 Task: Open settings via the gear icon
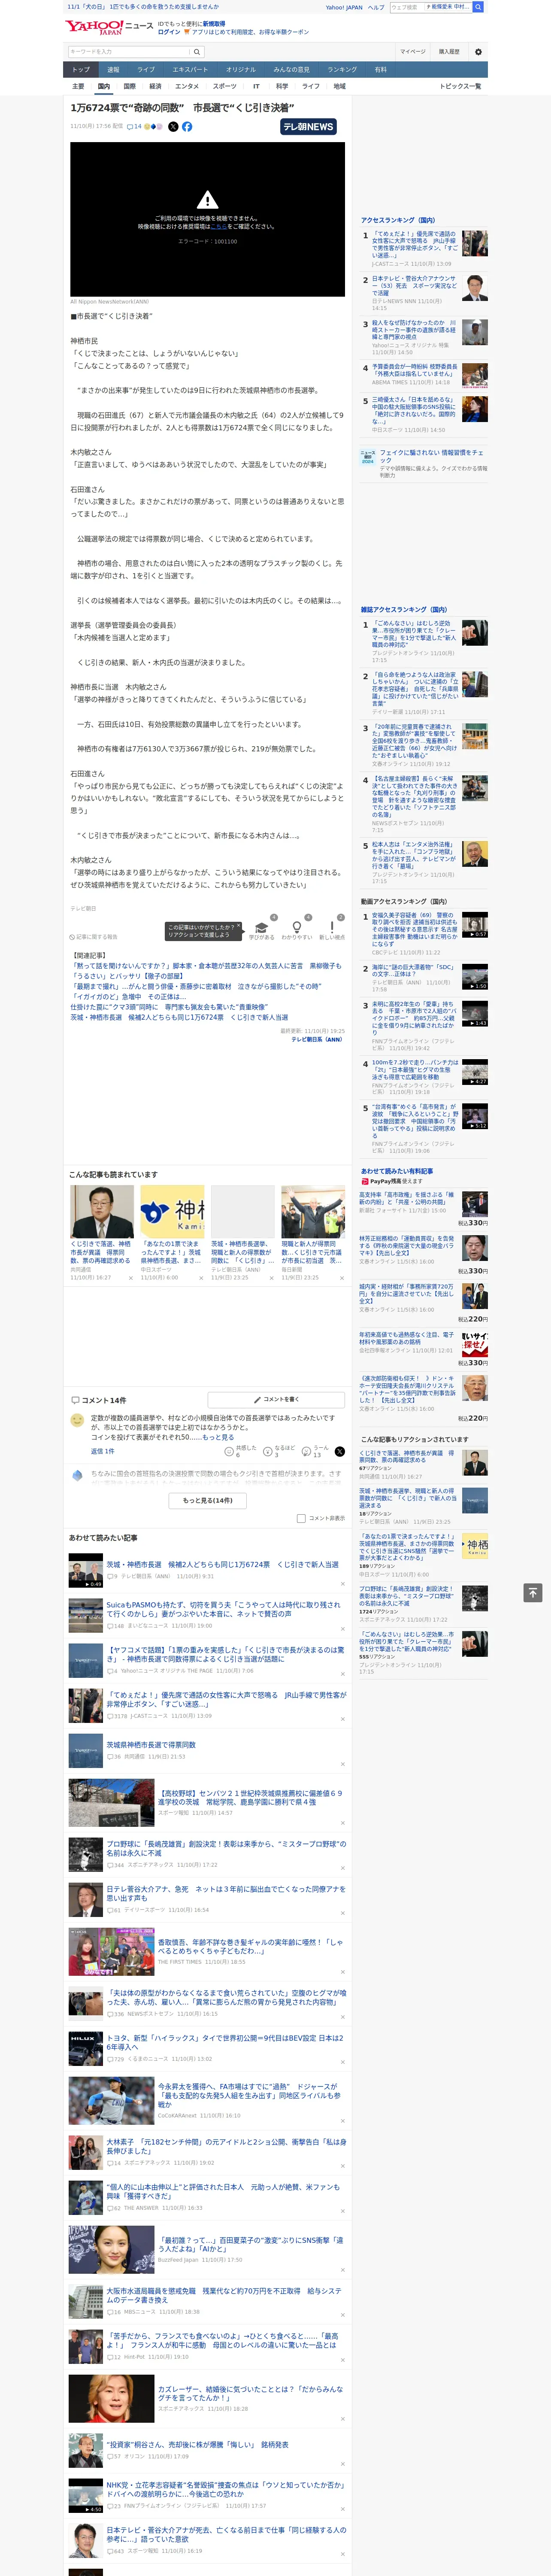coord(478,52)
